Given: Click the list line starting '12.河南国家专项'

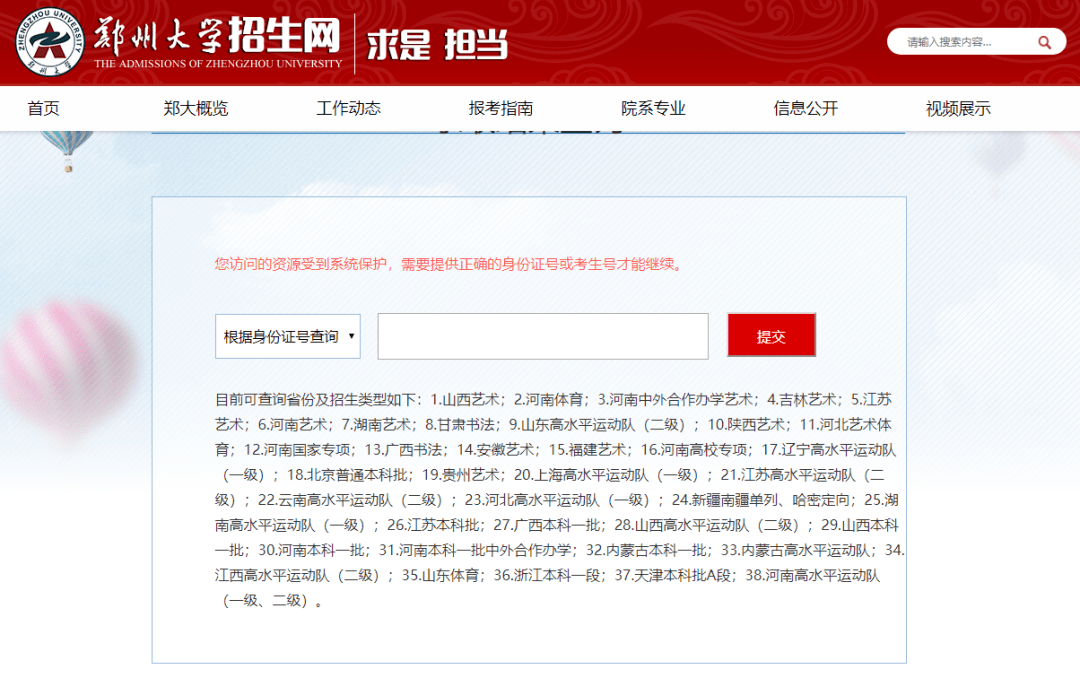Looking at the screenshot, I should [556, 450].
